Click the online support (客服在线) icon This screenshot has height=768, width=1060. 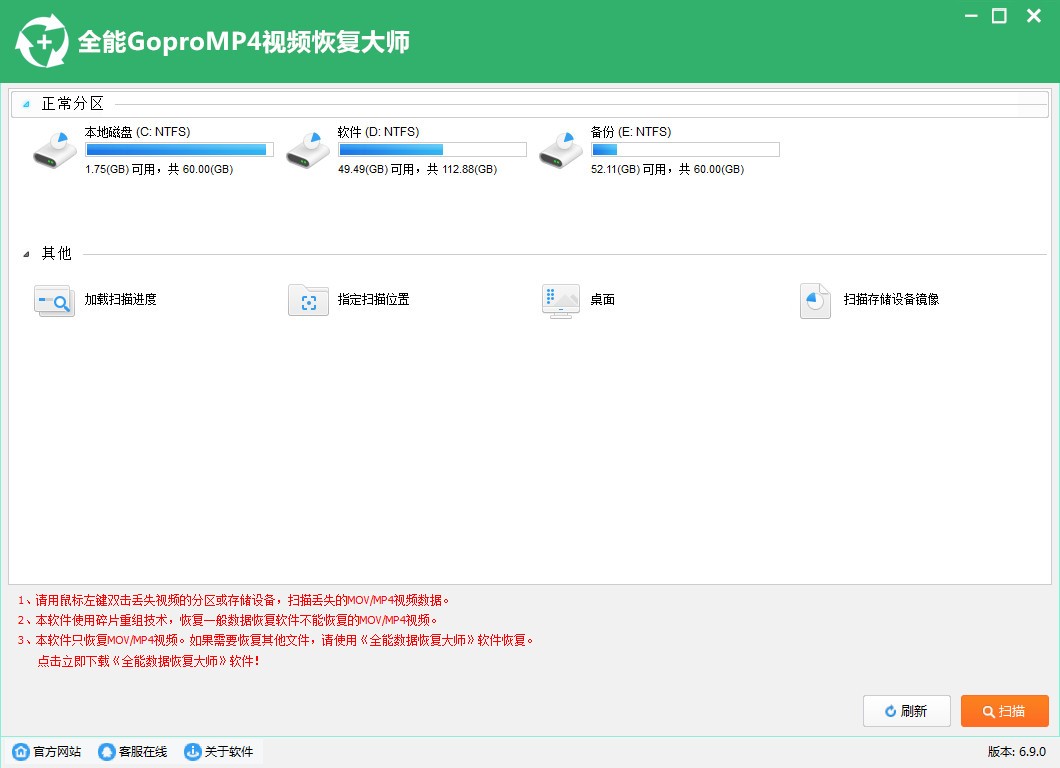(107, 751)
